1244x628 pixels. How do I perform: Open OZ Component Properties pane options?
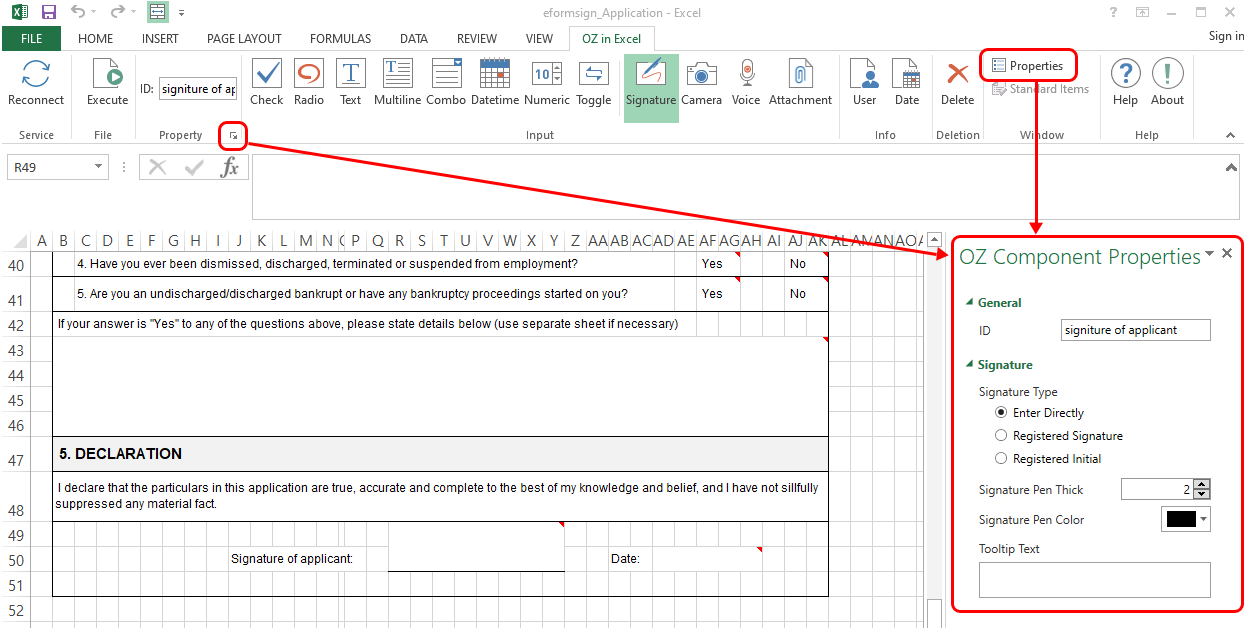click(1210, 254)
